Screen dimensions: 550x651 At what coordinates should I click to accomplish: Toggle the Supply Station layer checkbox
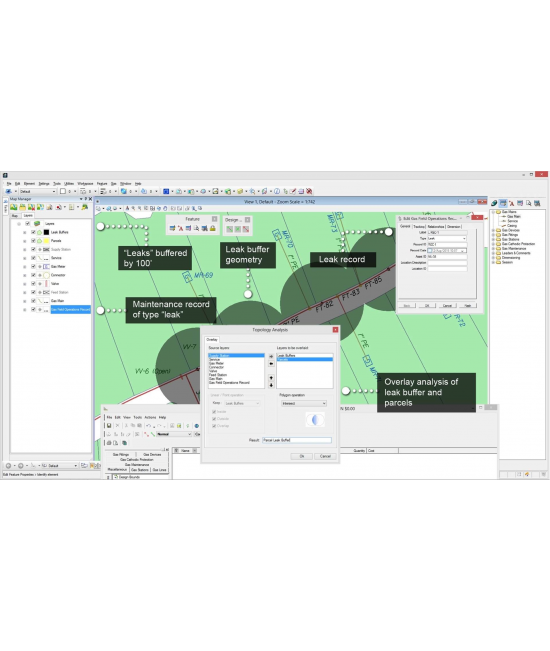[33, 250]
